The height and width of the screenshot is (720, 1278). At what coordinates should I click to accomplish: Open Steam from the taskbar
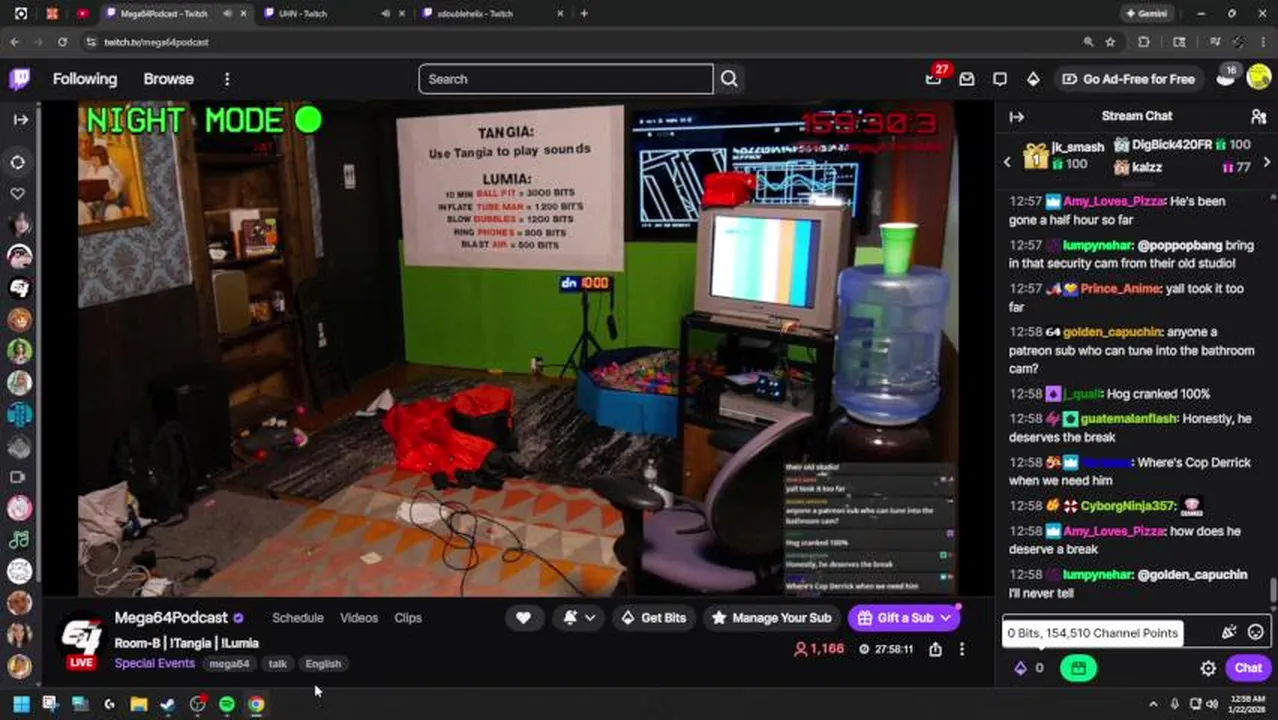(x=167, y=705)
